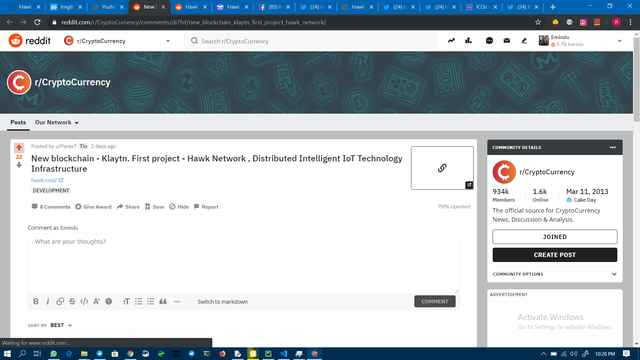The height and width of the screenshot is (360, 640).
Task: Give Award to this post
Action: (93, 207)
